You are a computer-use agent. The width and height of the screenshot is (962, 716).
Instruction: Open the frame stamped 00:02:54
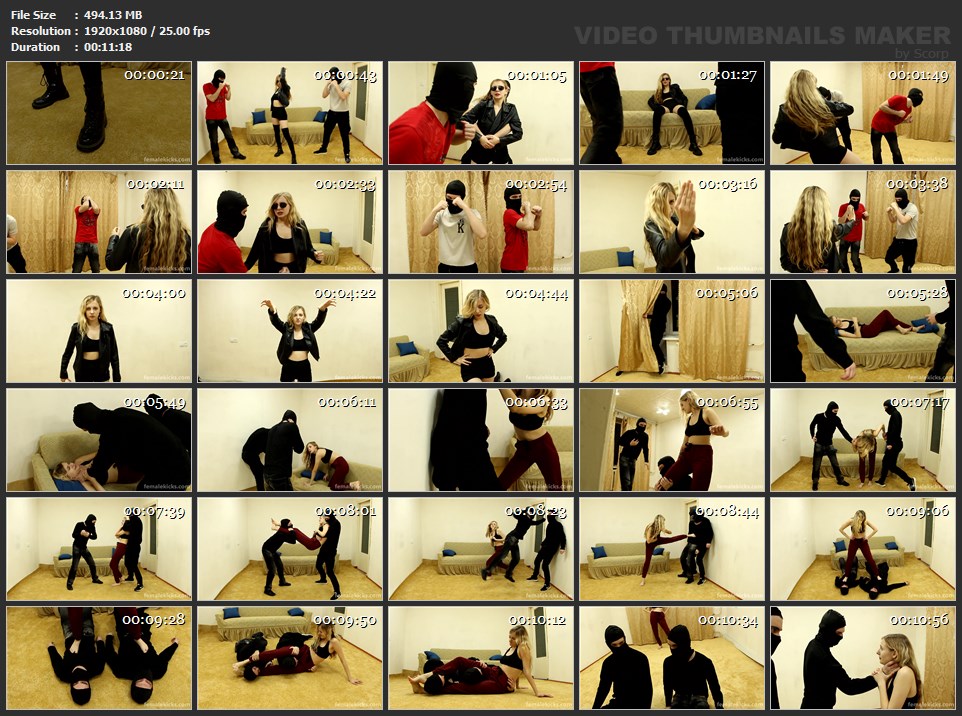tap(481, 222)
